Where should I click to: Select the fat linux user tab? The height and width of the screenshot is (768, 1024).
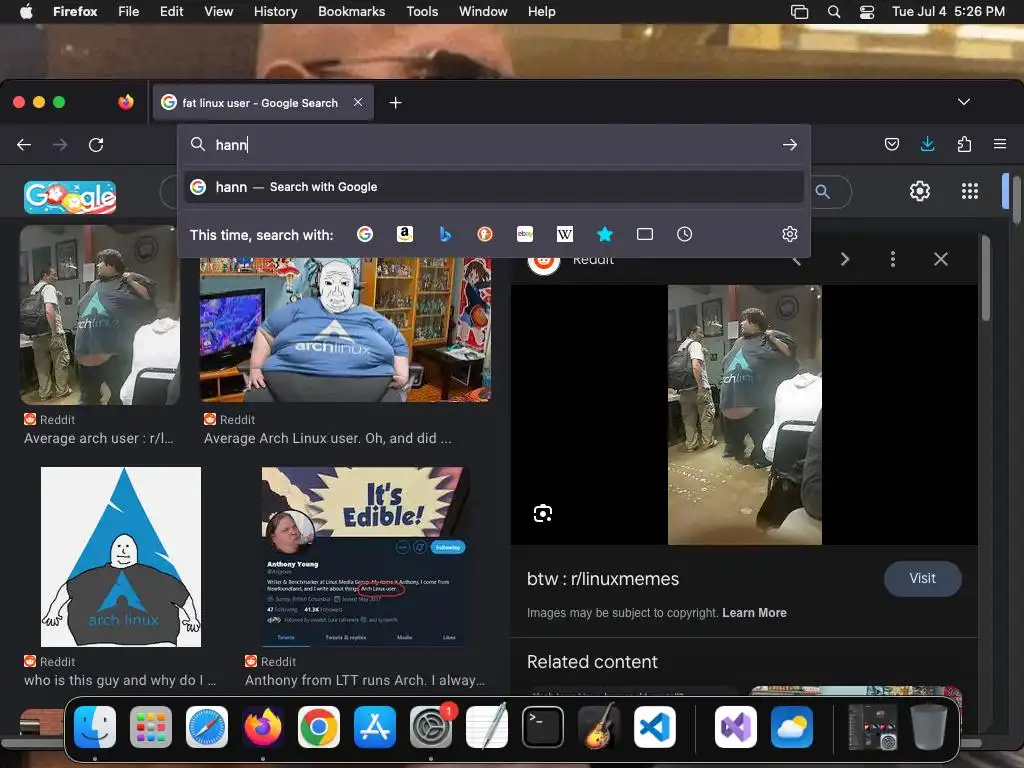(x=263, y=103)
